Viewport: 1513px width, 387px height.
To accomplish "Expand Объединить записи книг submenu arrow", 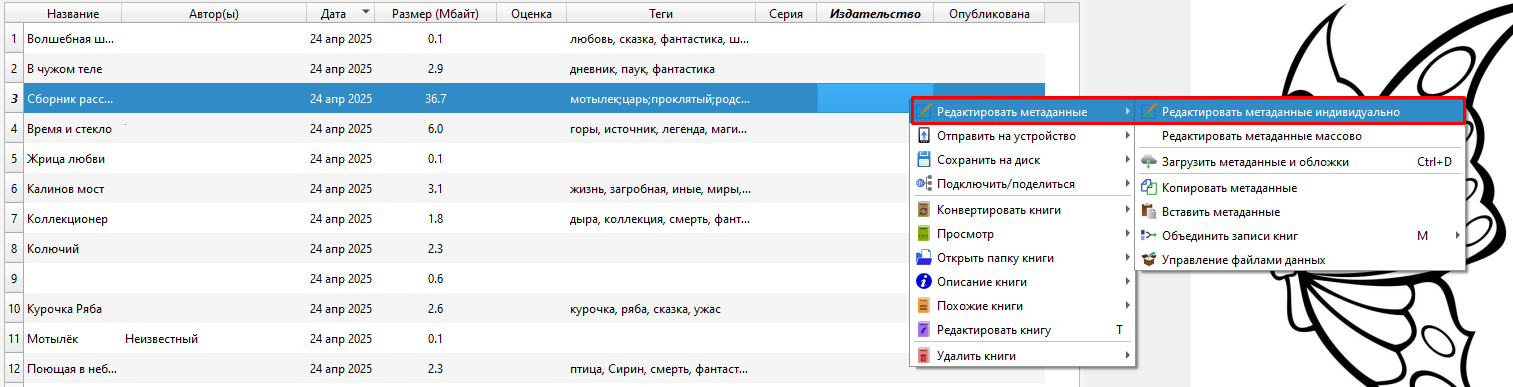I will (x=1457, y=235).
